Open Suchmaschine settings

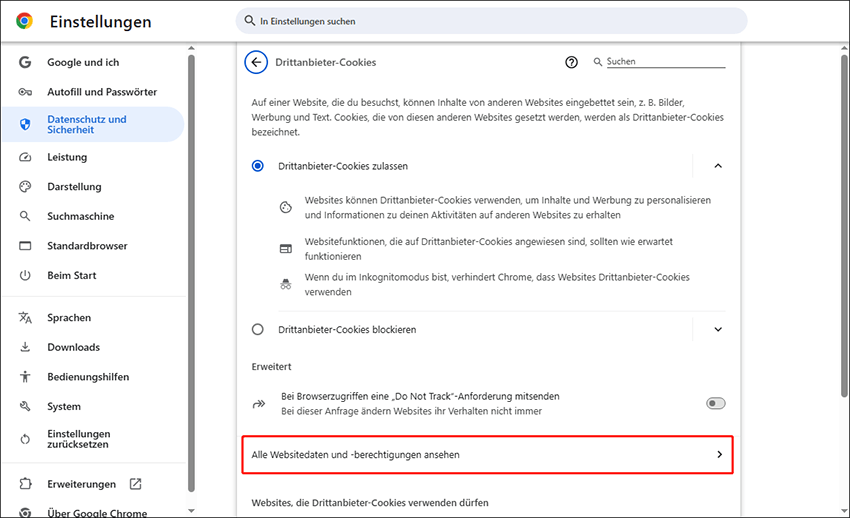(81, 216)
